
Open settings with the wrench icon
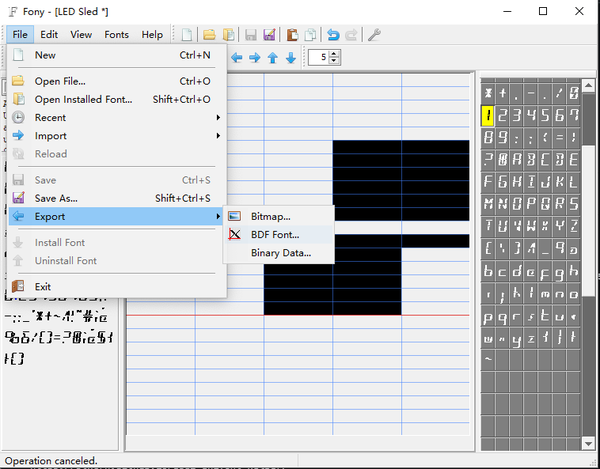374,35
